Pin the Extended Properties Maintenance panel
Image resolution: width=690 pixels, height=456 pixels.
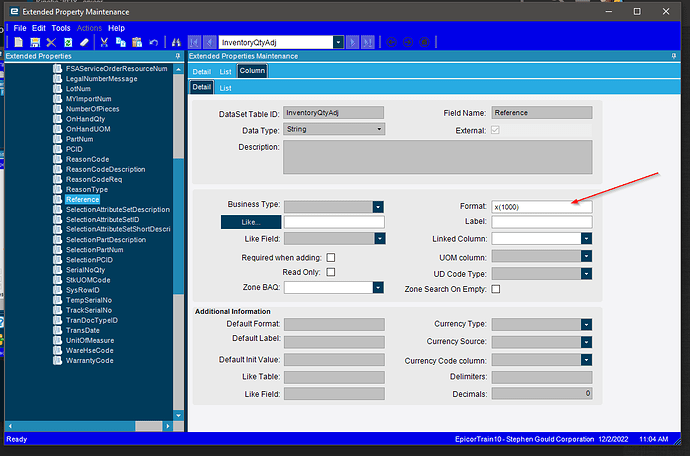click(673, 56)
